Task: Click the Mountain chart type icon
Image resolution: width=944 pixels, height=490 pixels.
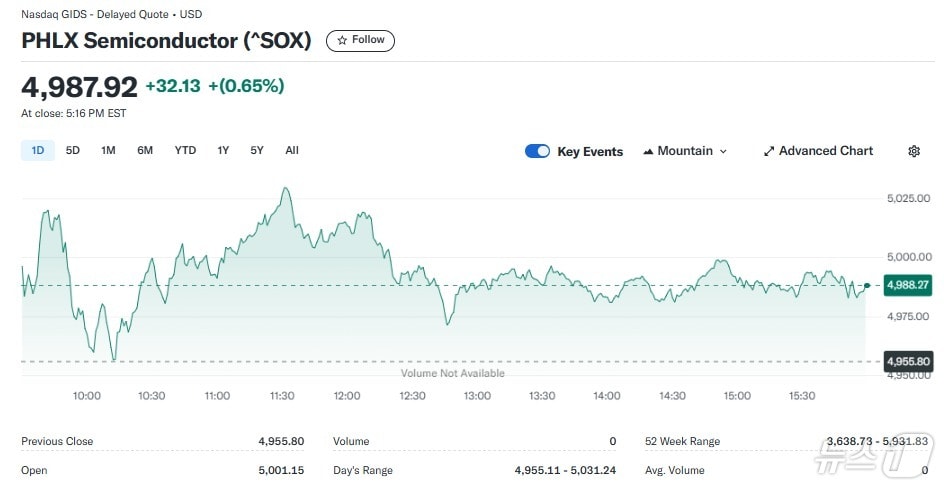Action: click(648, 151)
